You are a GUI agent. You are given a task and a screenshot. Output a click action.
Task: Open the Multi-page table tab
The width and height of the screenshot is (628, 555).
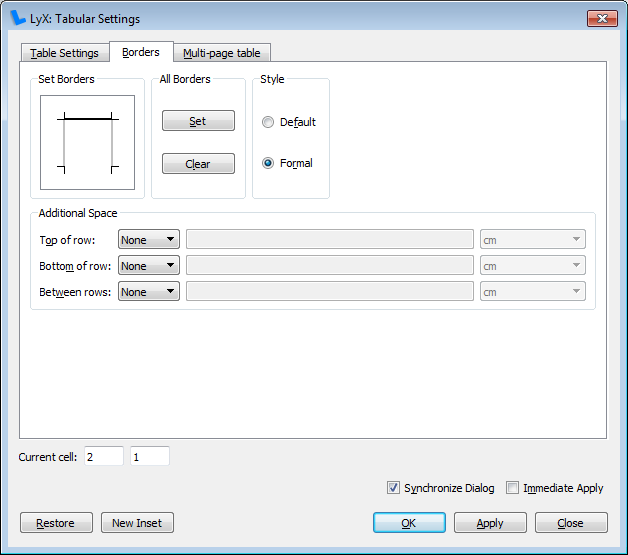click(222, 53)
